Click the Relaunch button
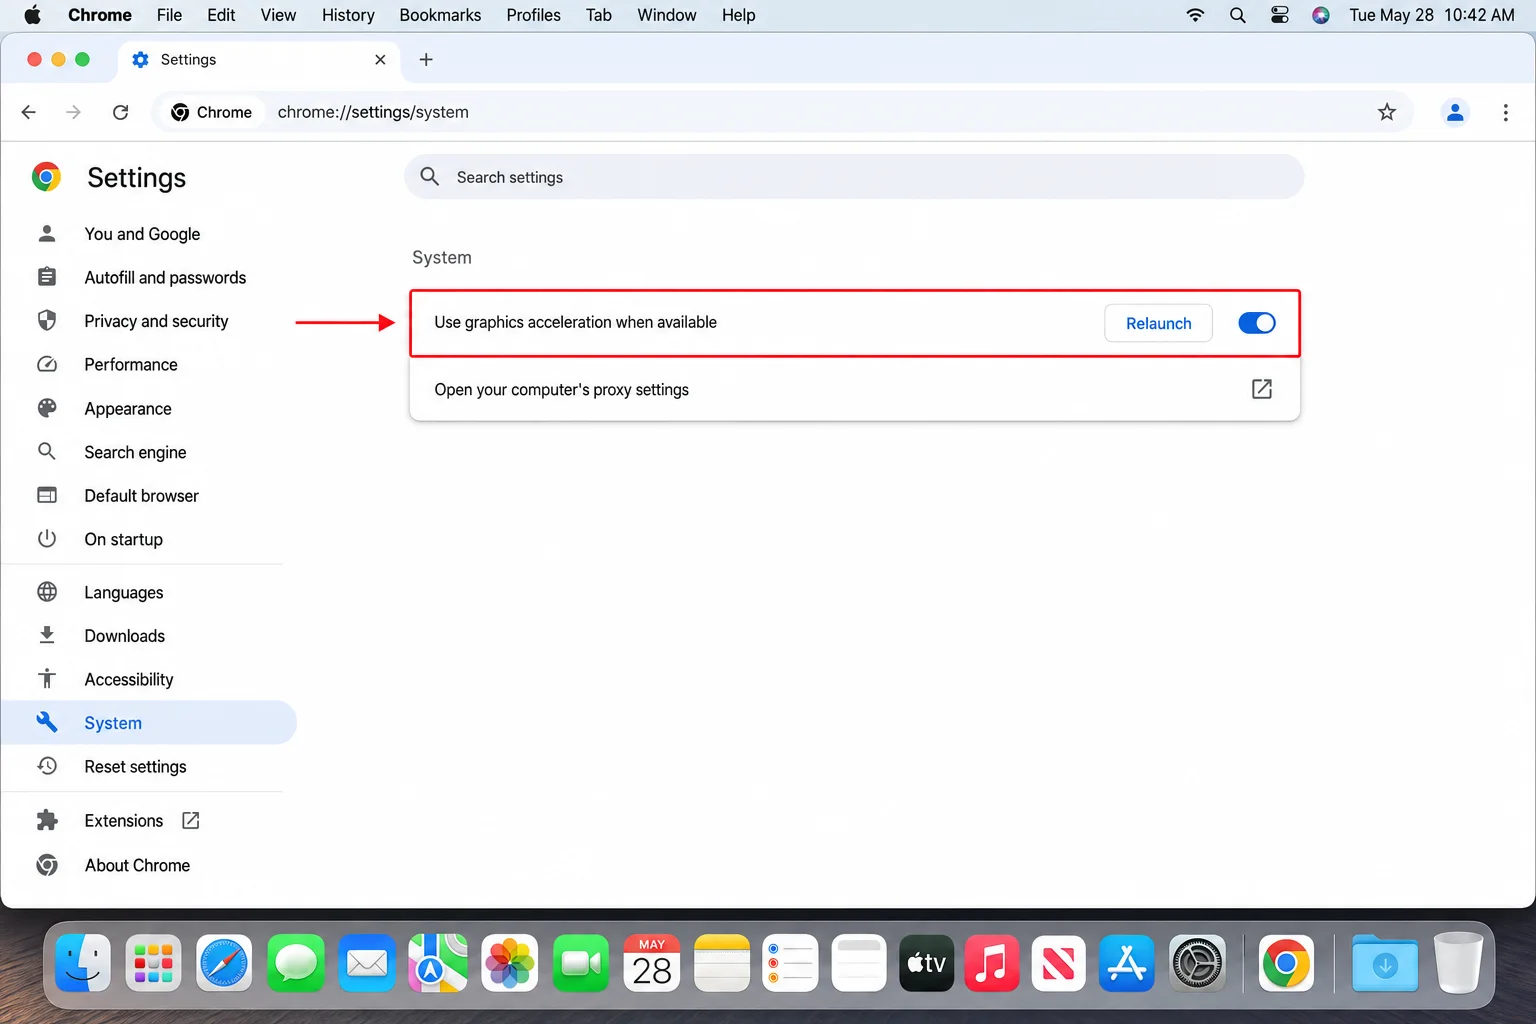 (x=1158, y=323)
